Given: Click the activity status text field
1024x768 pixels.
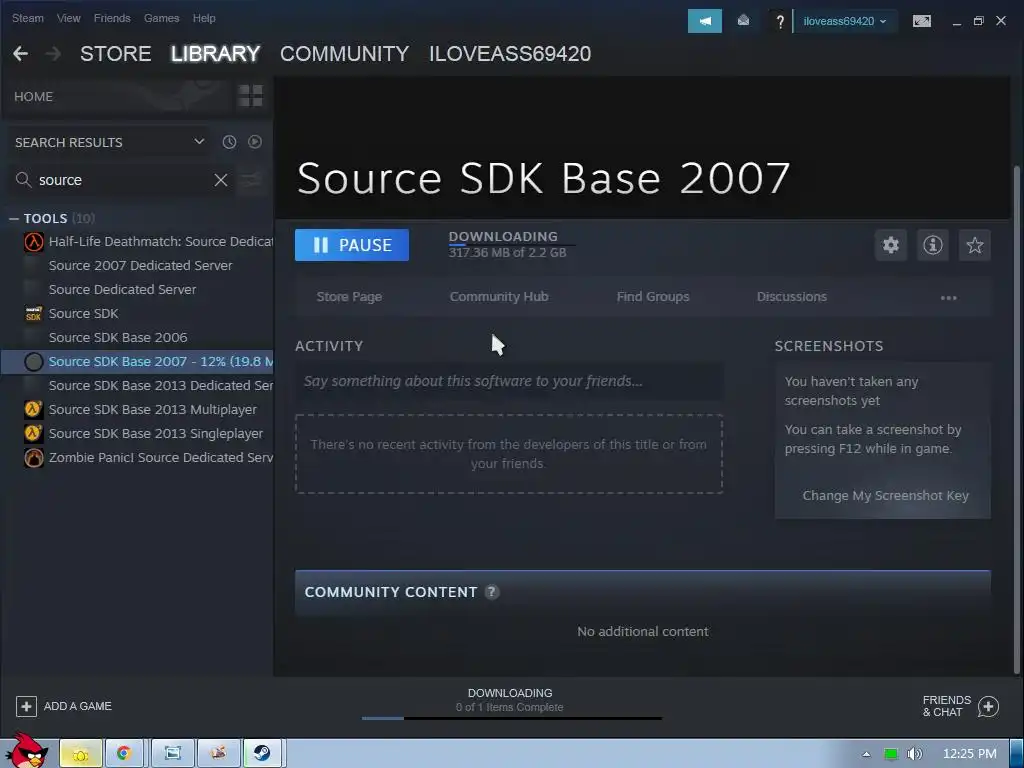Looking at the screenshot, I should 509,381.
